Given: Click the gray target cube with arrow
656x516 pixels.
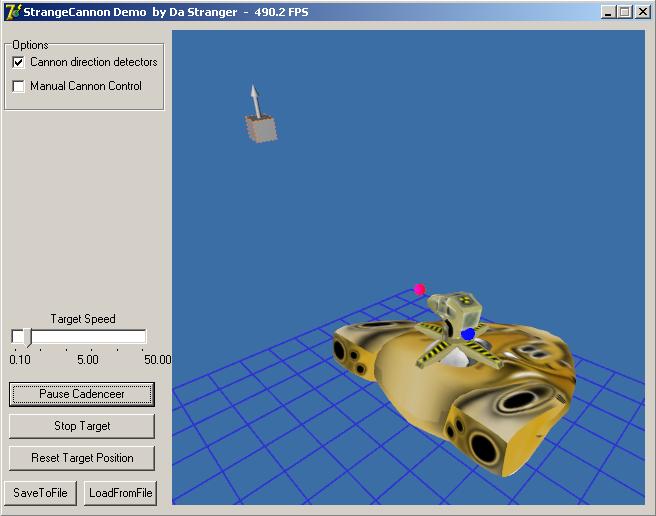Looking at the screenshot, I should point(261,129).
